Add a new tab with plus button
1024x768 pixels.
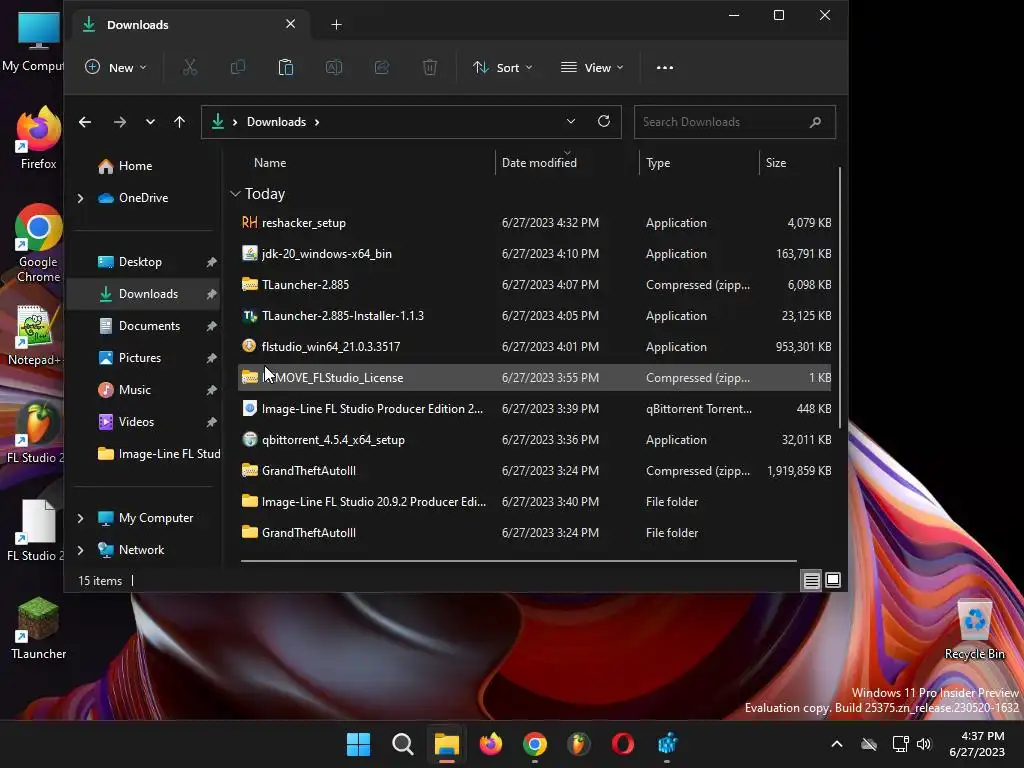click(x=336, y=25)
